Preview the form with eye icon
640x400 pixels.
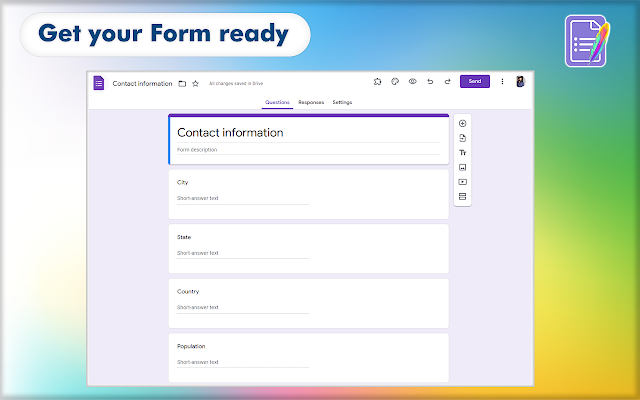(413, 82)
